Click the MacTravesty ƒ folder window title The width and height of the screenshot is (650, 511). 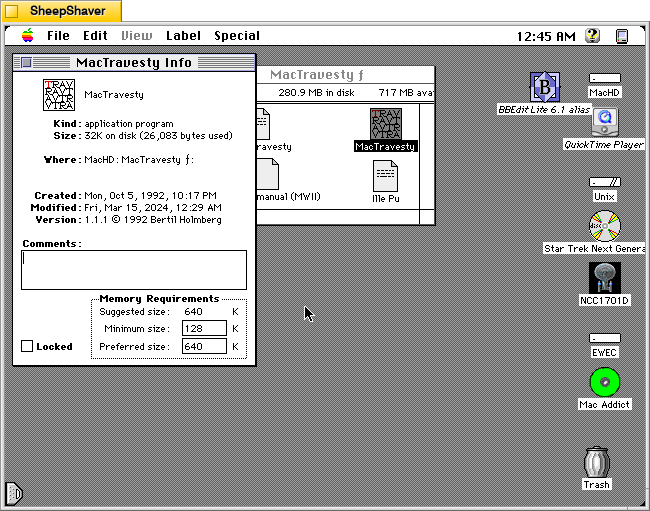(x=317, y=75)
